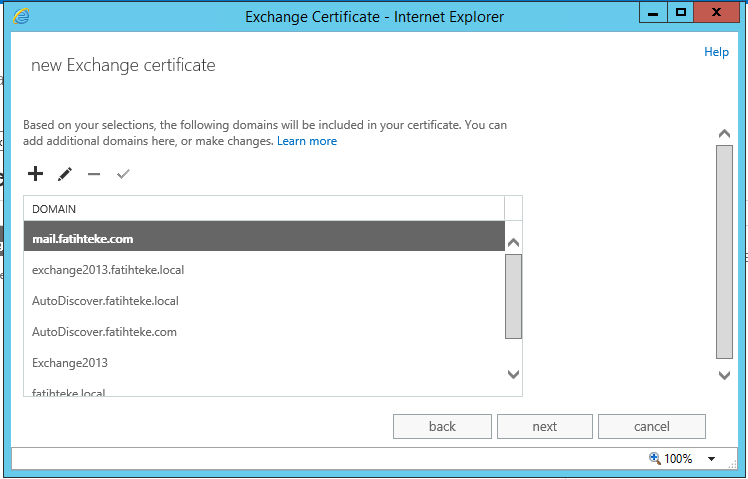Click the DOMAIN column header
The height and width of the screenshot is (479, 748).
point(262,208)
